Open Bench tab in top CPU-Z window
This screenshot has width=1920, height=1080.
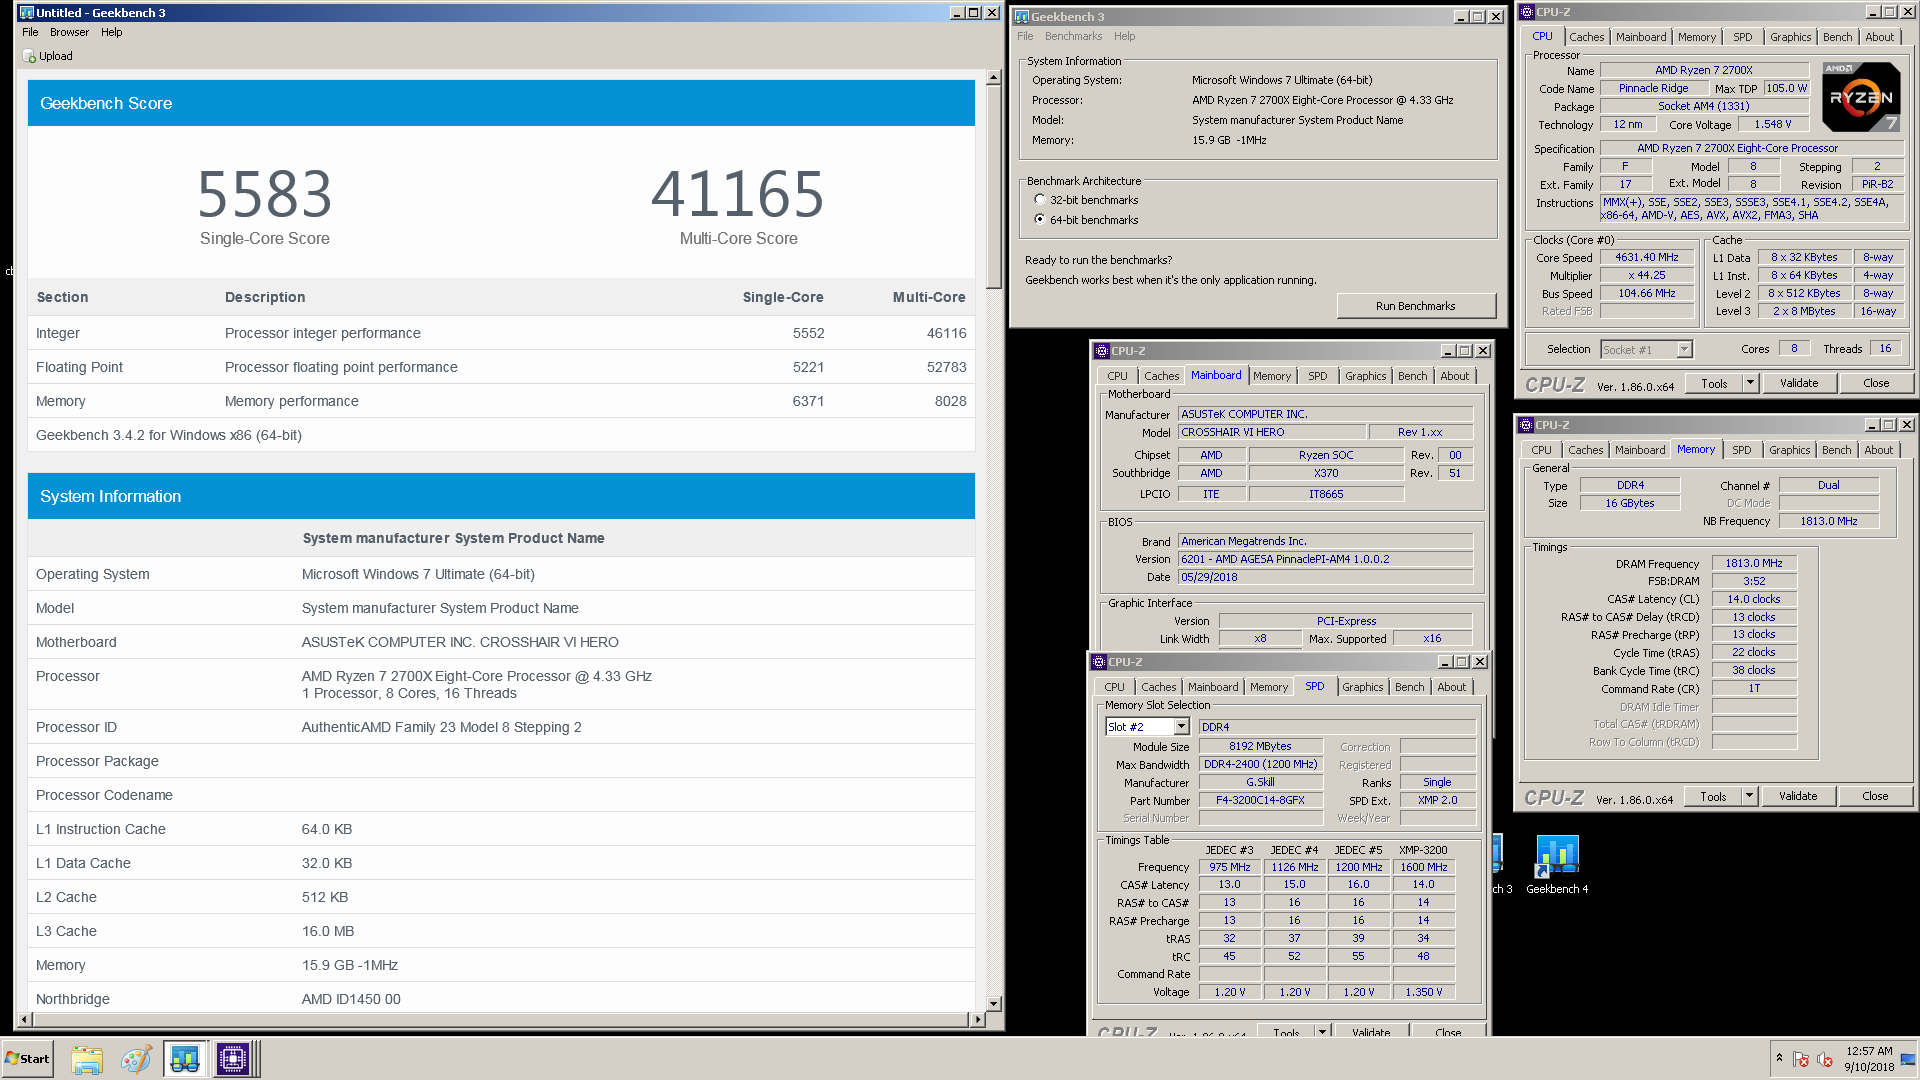coord(1837,37)
